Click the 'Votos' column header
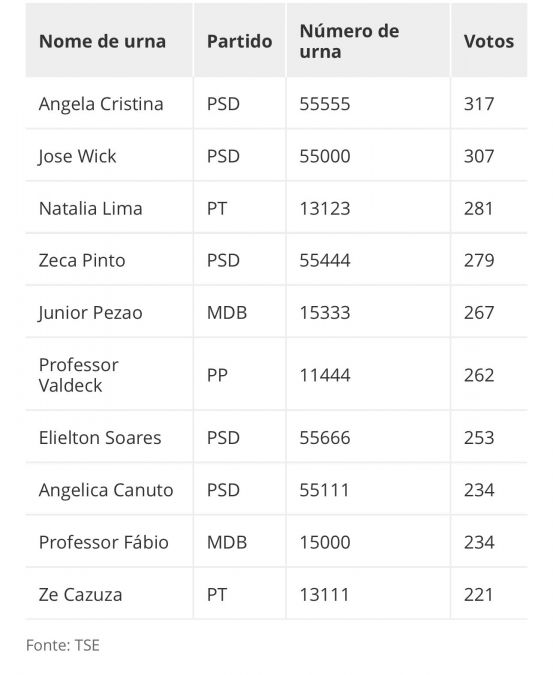This screenshot has height=675, width=553. tap(489, 41)
